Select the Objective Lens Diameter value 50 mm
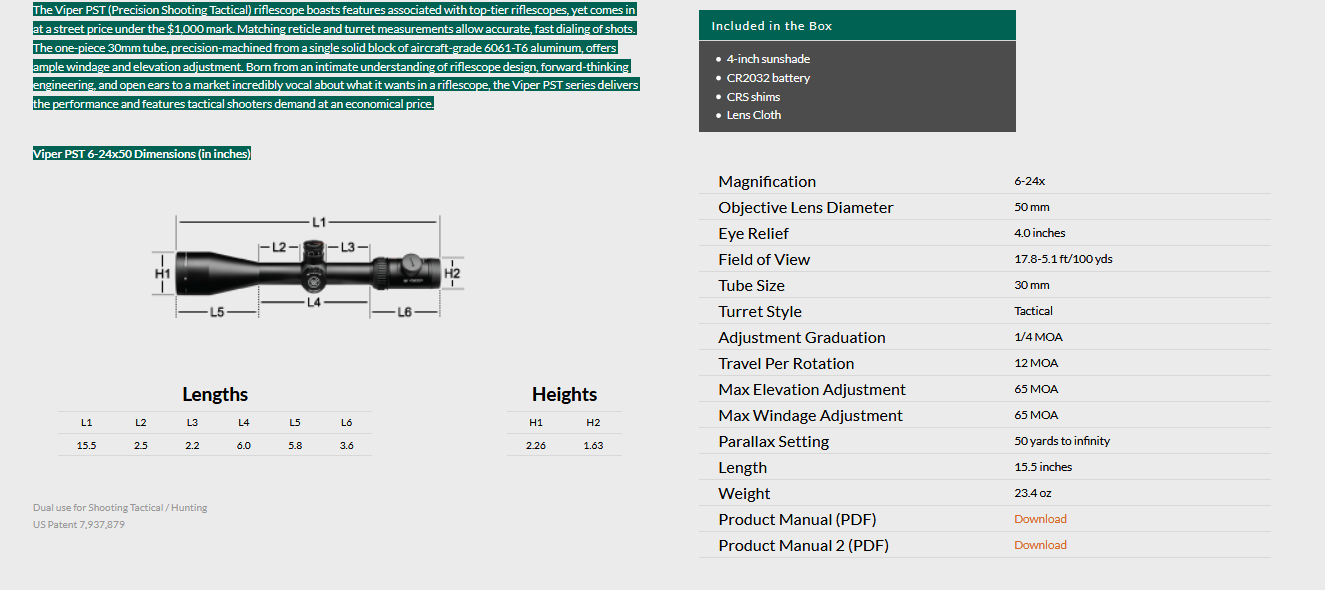Screen dimensions: 1325x590 point(1032,207)
